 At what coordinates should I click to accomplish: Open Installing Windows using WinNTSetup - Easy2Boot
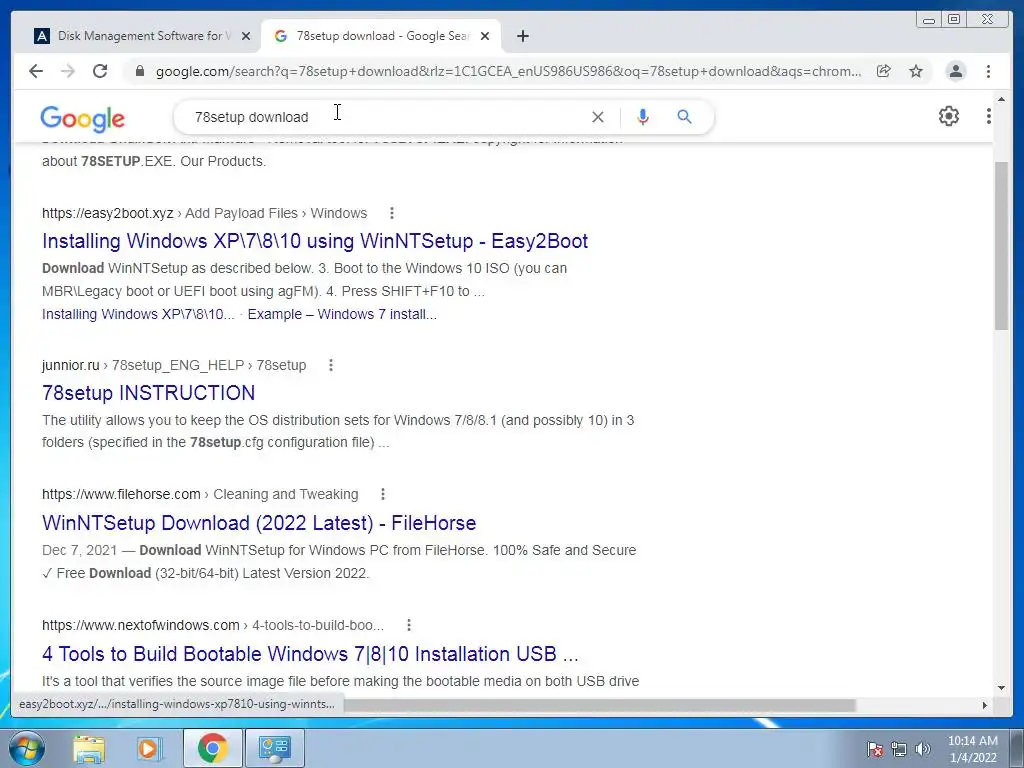point(315,241)
